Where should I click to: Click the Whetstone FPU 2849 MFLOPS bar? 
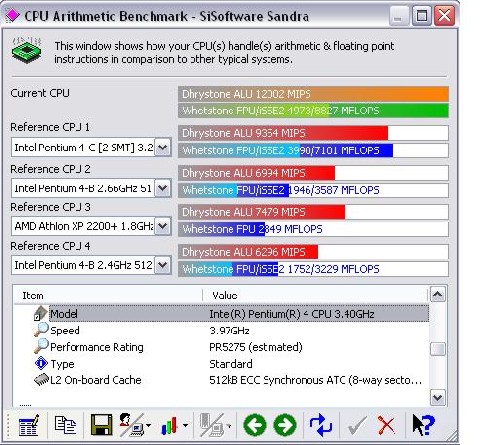tap(313, 229)
